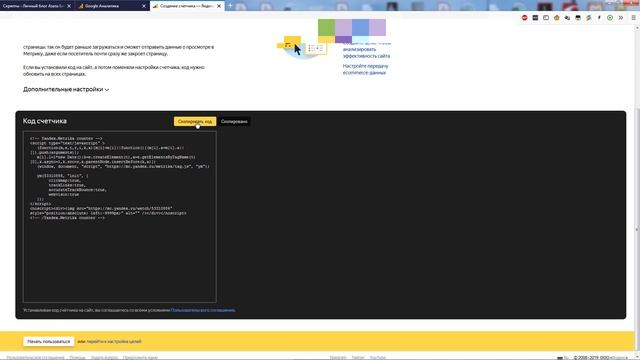Click the YouTube footer link
640x360 pixels.
(378, 358)
